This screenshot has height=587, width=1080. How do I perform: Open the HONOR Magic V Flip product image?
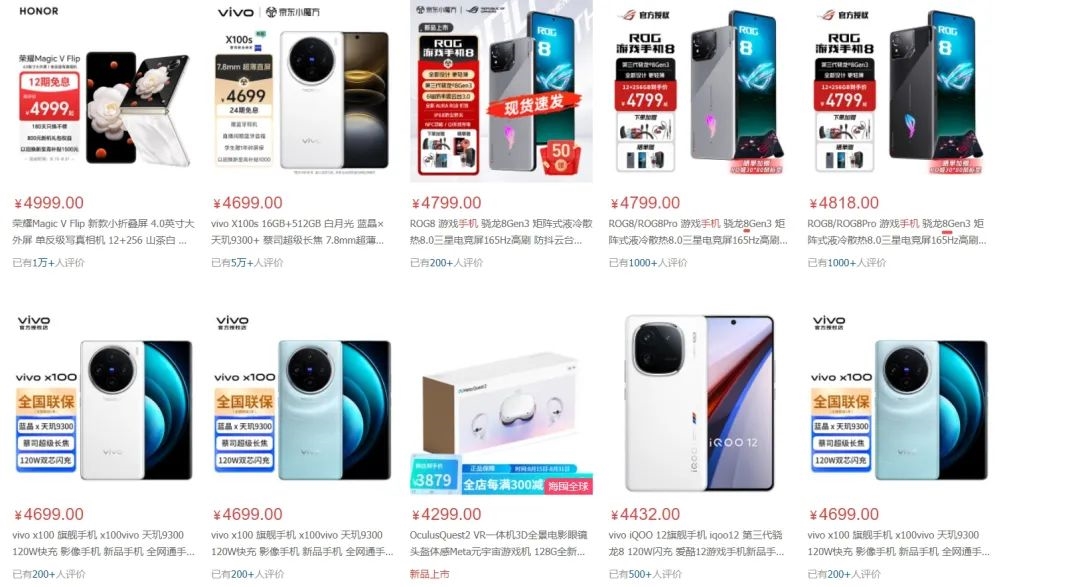[x=103, y=92]
